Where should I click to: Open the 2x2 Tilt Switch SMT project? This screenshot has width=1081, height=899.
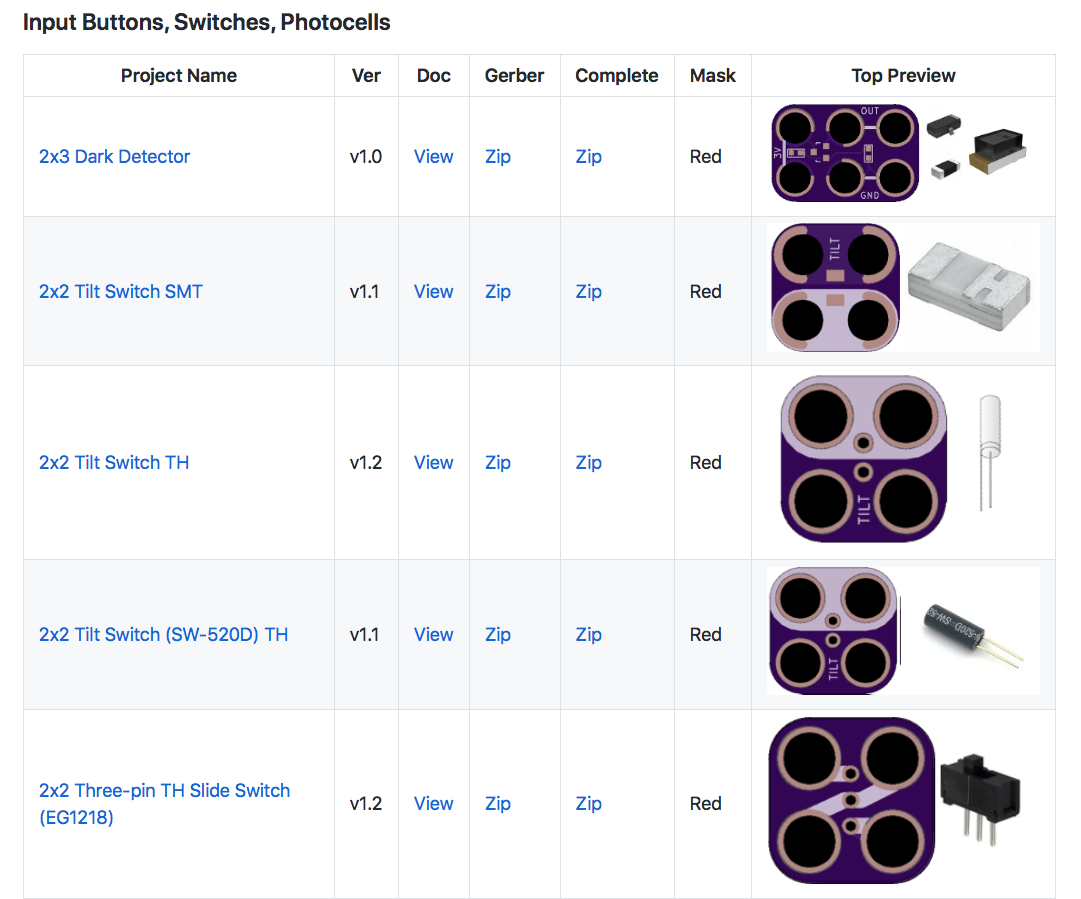(x=121, y=292)
